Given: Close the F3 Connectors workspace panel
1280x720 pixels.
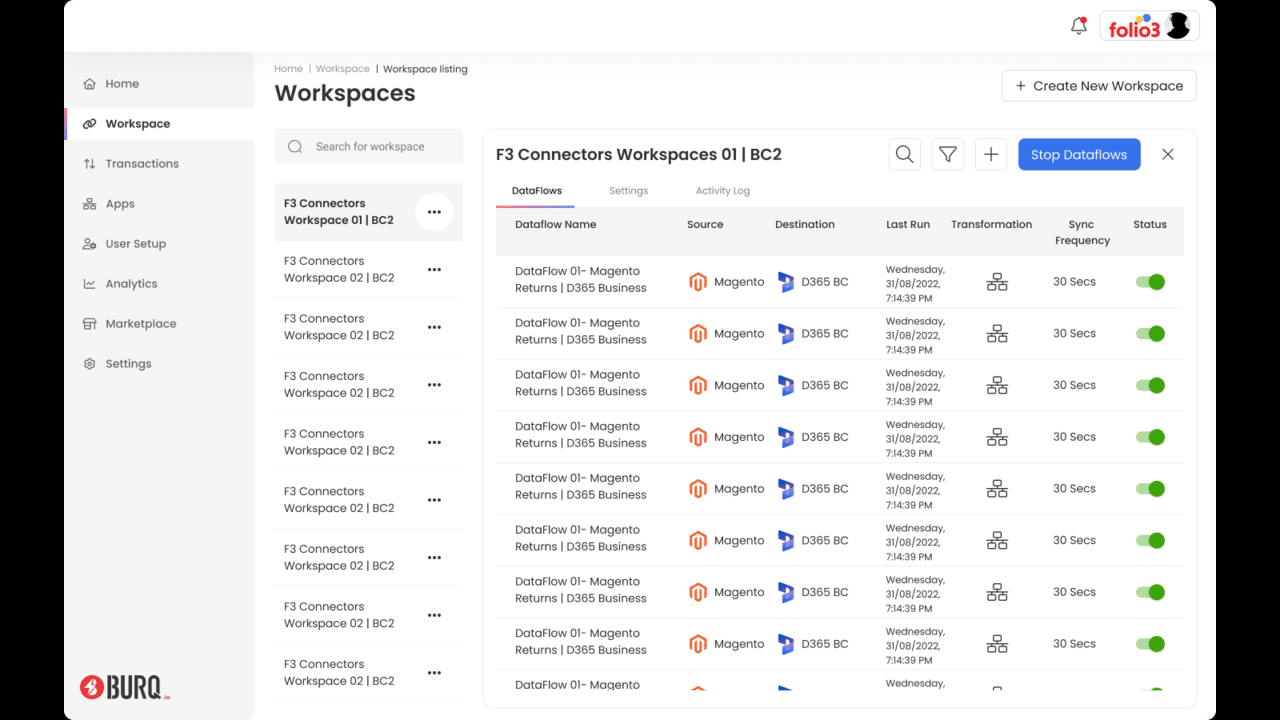Looking at the screenshot, I should (x=1167, y=154).
